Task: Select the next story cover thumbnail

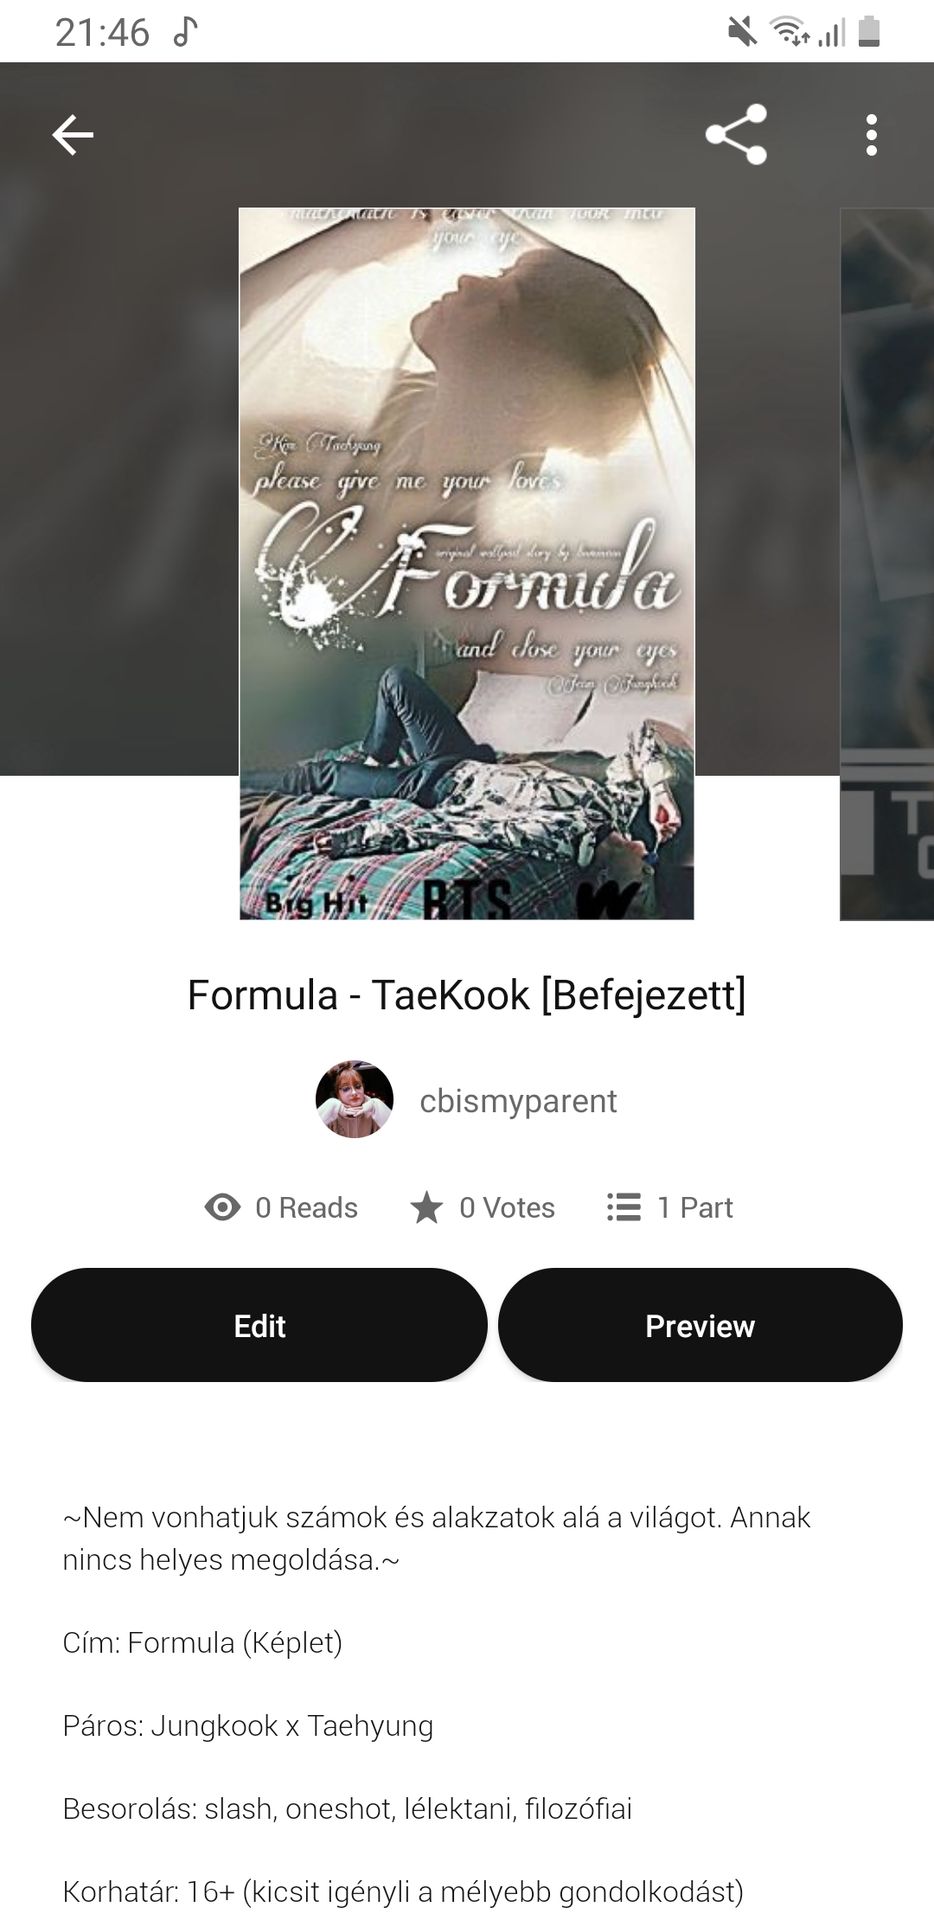Action: (x=887, y=563)
